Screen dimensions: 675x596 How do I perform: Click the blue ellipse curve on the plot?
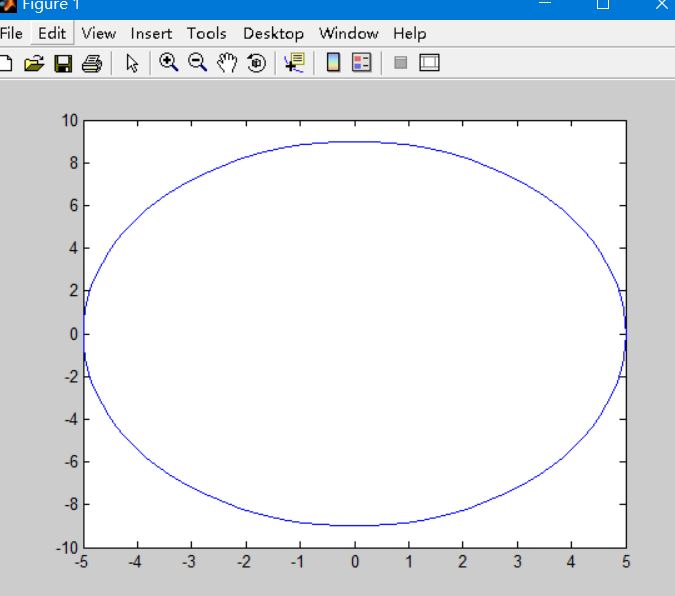[355, 142]
